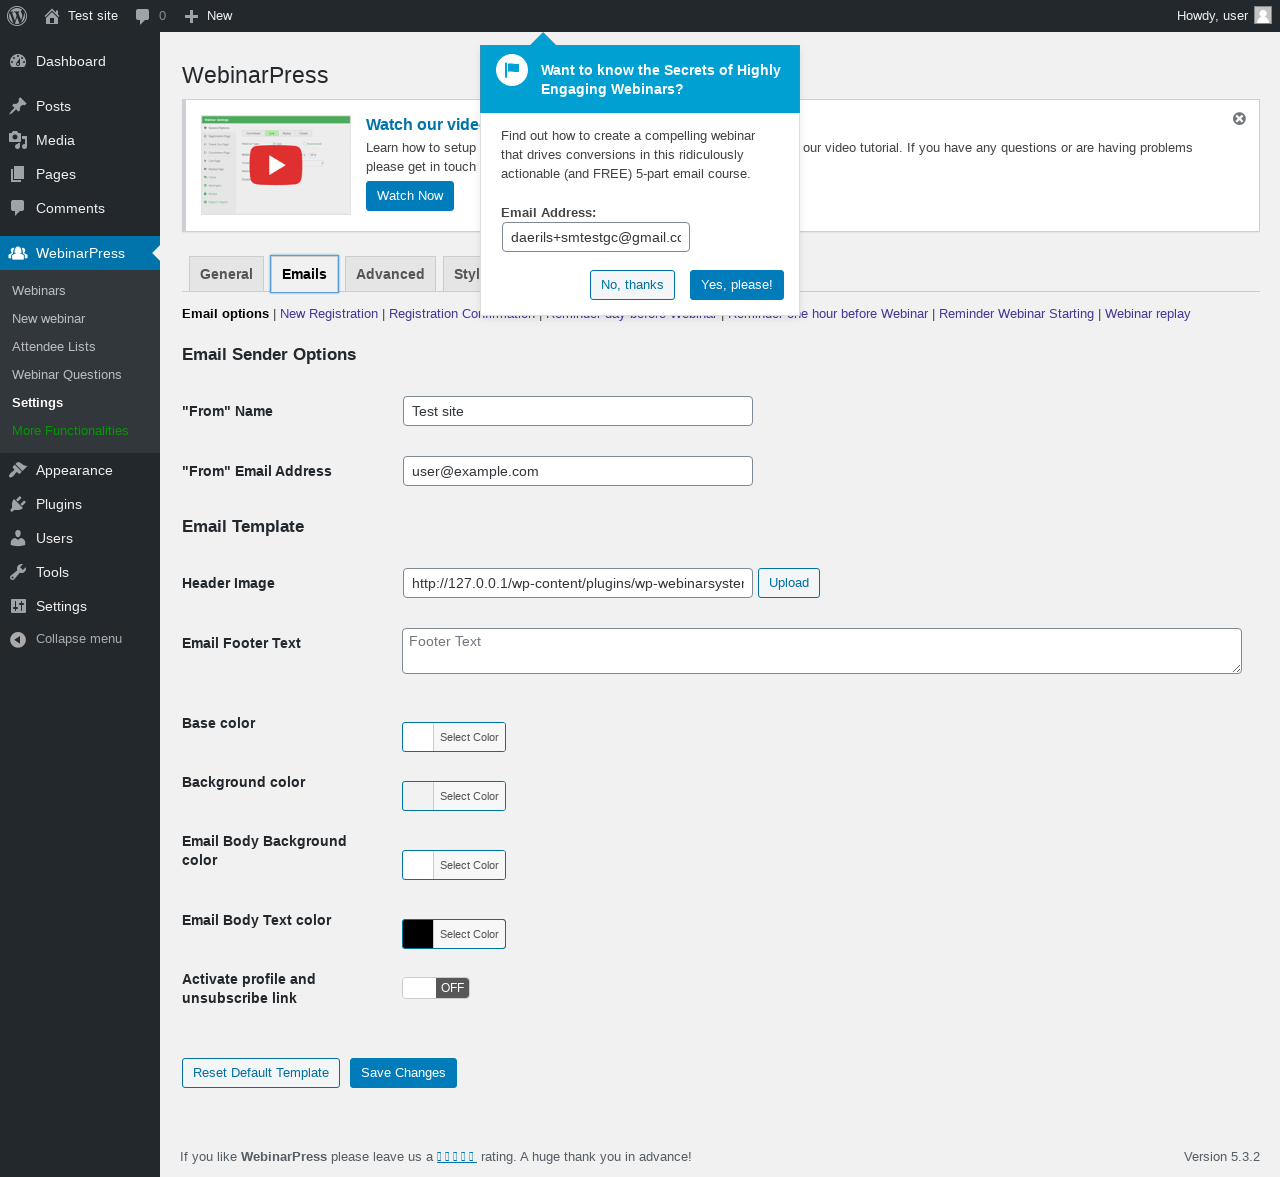Switch to the Advanced tab
1280x1177 pixels.
click(x=390, y=274)
